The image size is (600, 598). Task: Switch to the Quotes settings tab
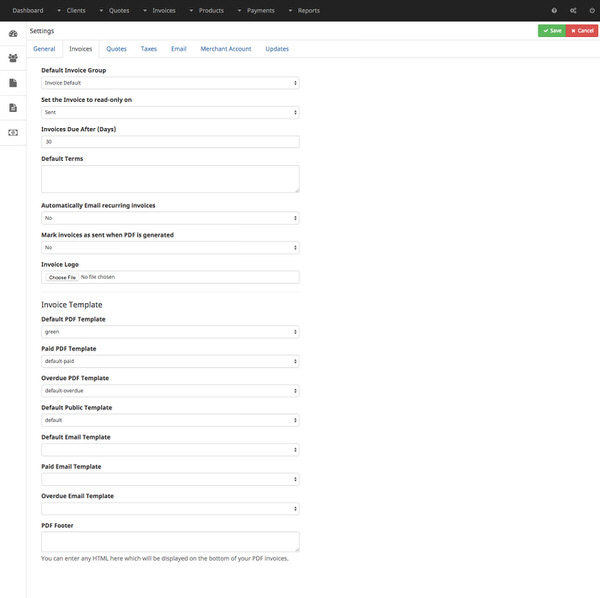pos(116,49)
